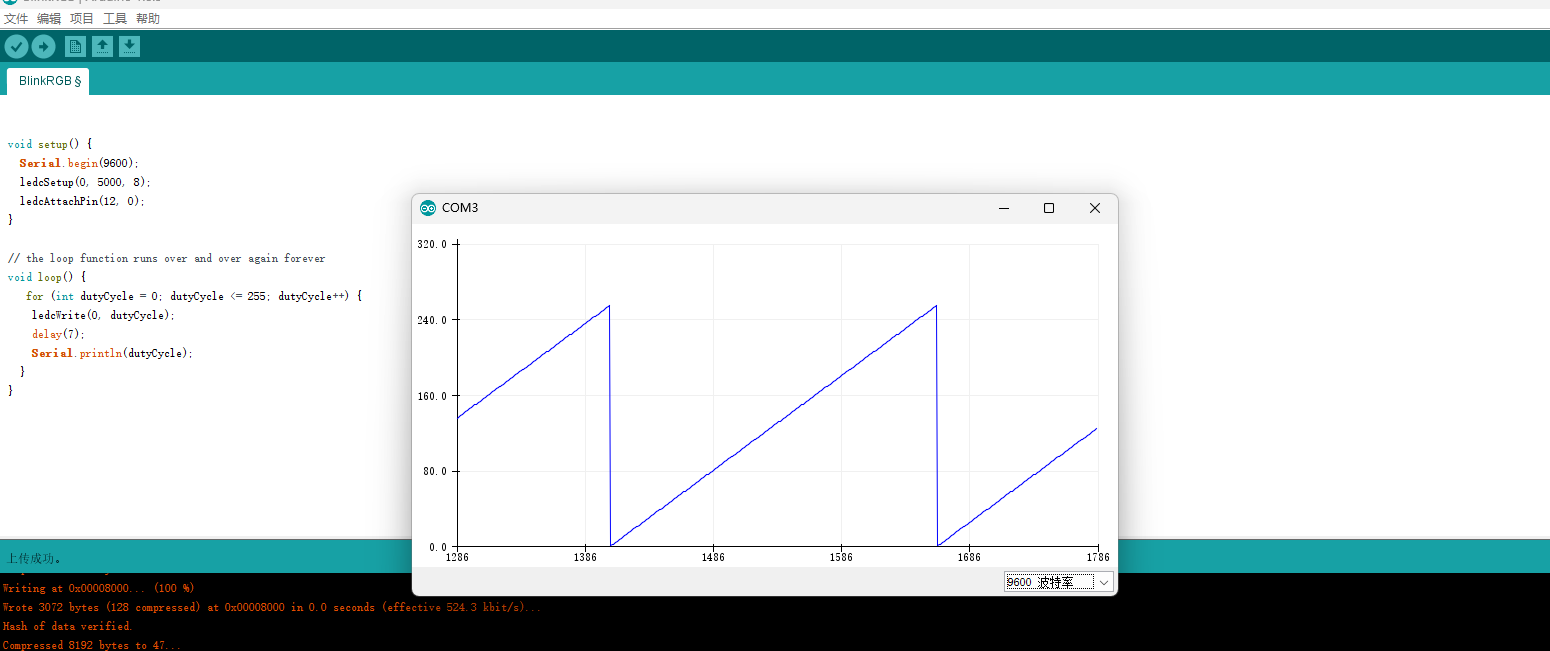Click the 1786 x-axis label
Image resolution: width=1550 pixels, height=651 pixels.
coord(1097,557)
